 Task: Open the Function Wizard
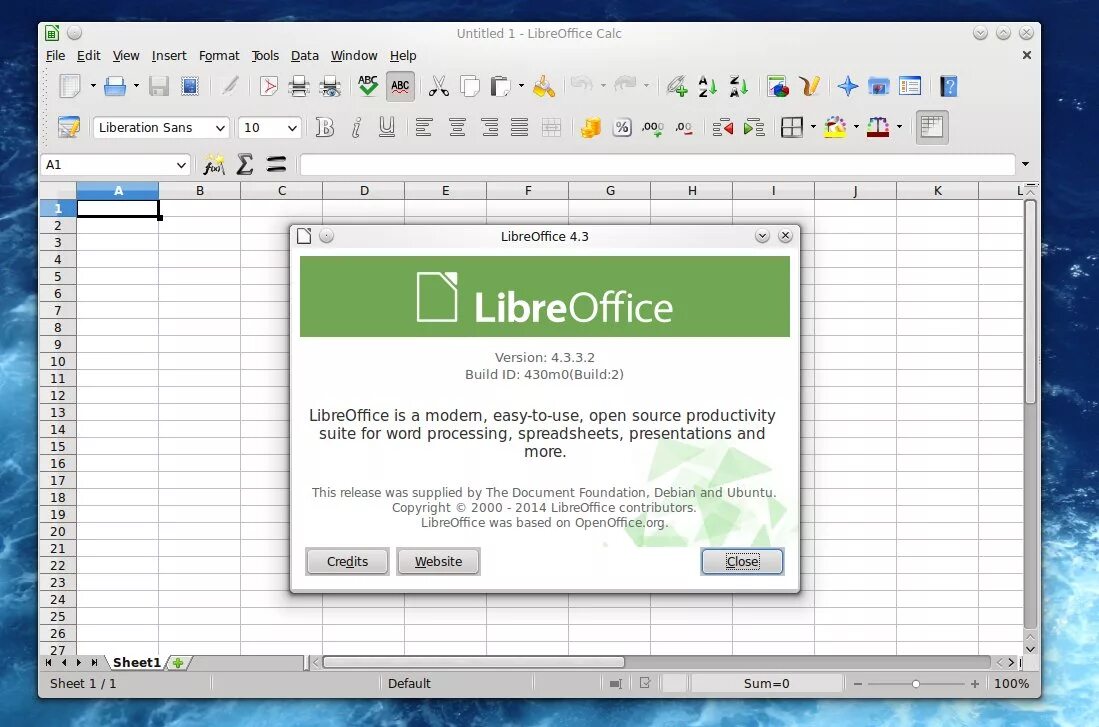tap(213, 165)
